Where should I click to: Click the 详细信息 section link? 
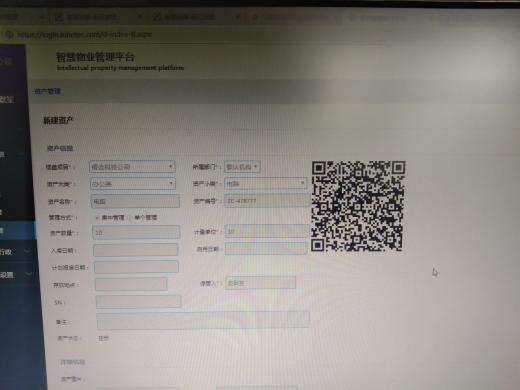click(x=73, y=362)
